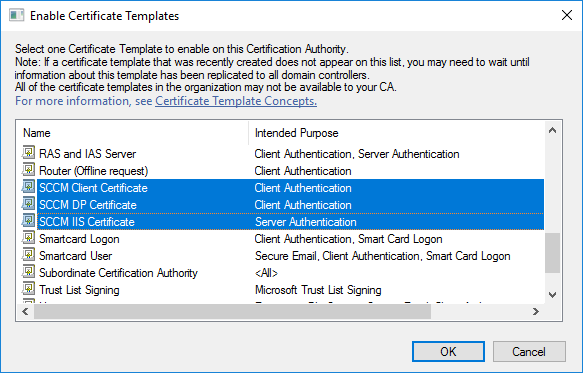Select the Smartcard Logon template icon
The height and width of the screenshot is (373, 583).
coord(28,238)
